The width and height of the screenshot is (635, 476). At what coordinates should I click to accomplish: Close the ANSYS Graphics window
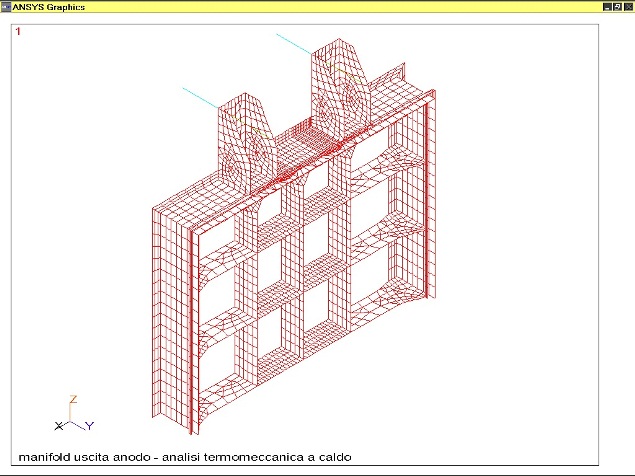point(628,7)
